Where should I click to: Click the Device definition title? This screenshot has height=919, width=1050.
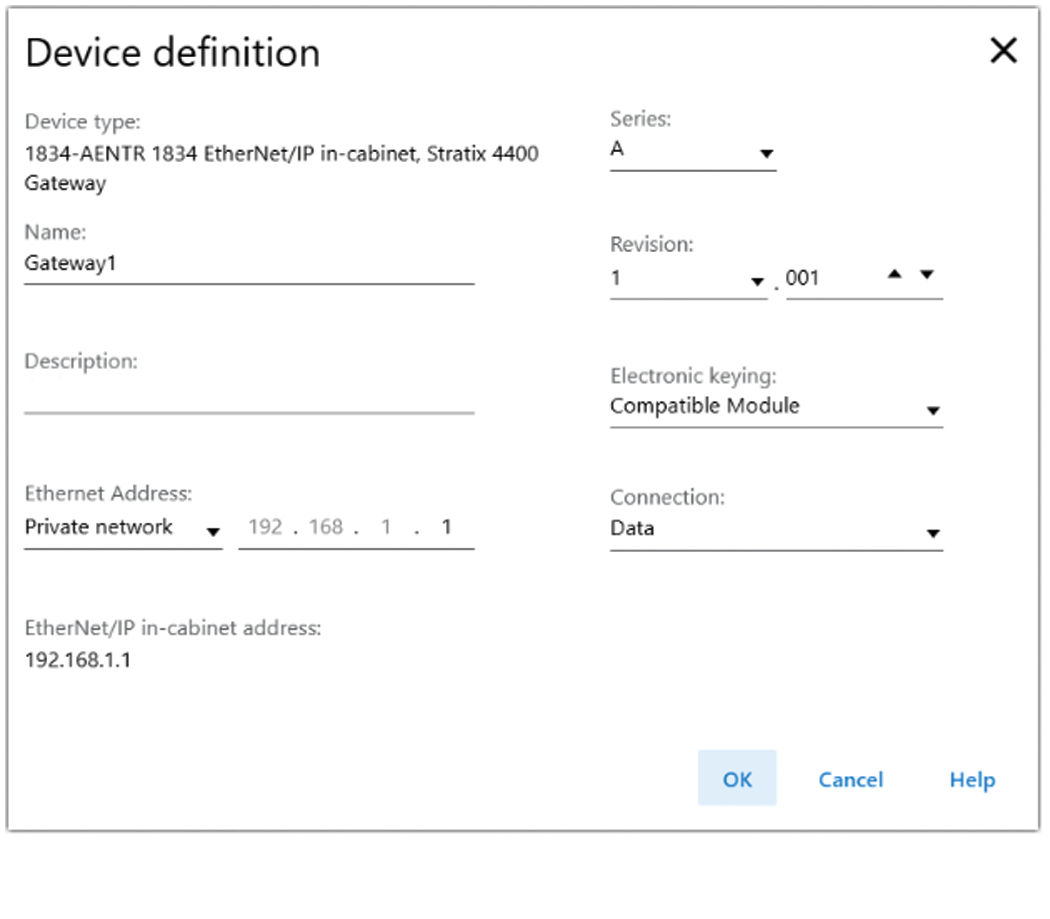click(x=173, y=53)
